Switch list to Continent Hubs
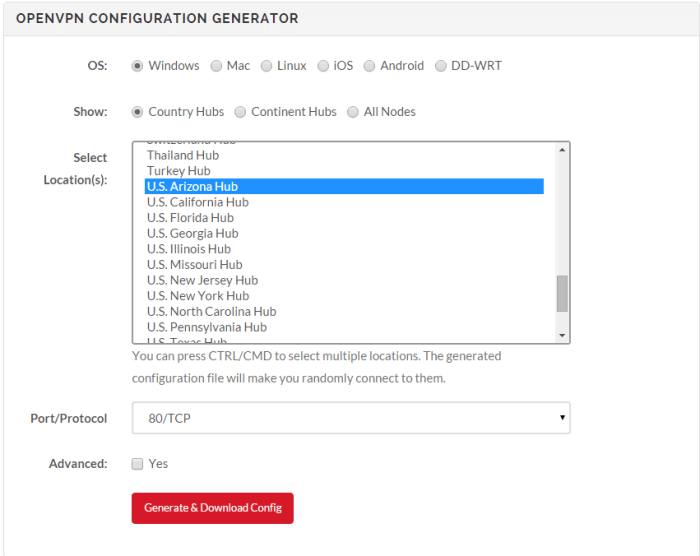Image resolution: width=700 pixels, height=556 pixels. 240,112
